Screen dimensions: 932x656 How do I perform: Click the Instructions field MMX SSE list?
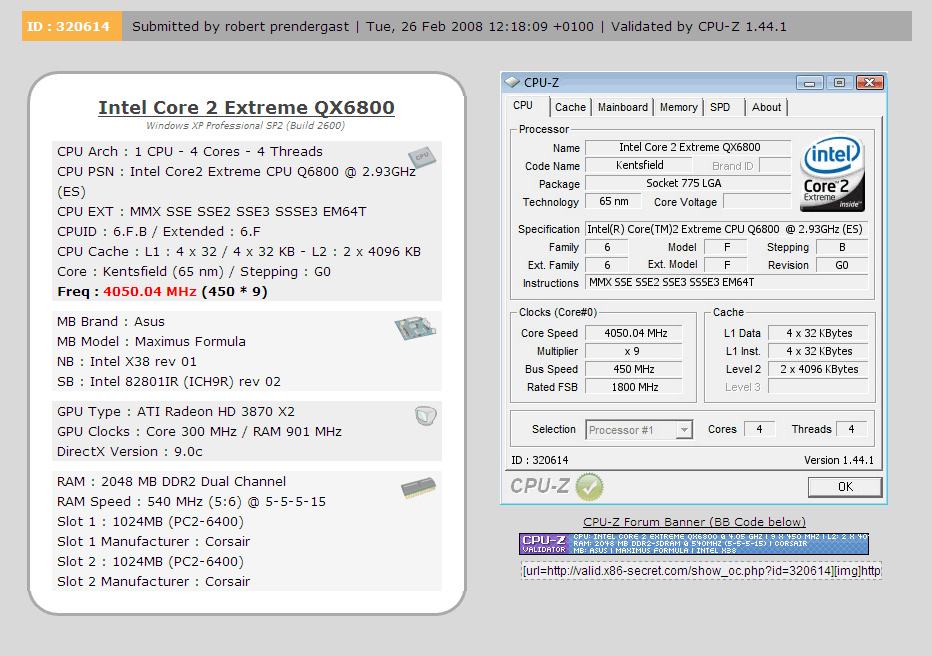point(726,282)
